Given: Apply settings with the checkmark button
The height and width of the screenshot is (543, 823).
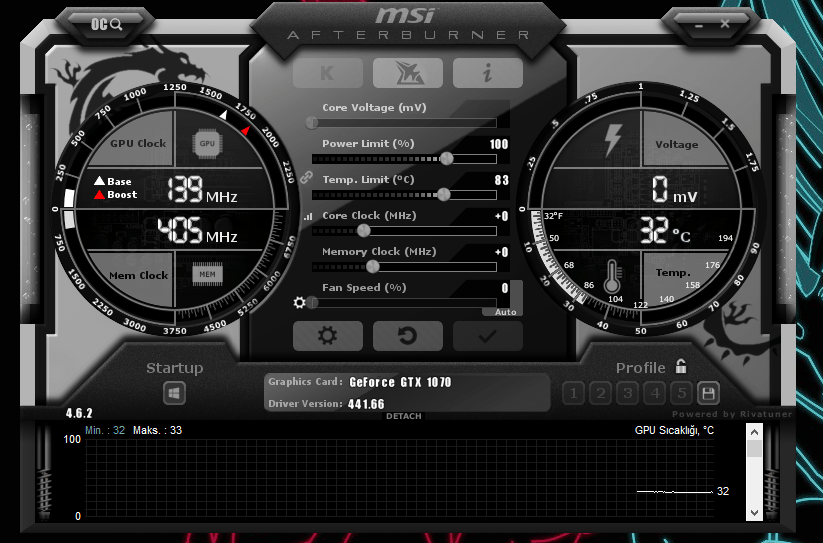Looking at the screenshot, I should pos(488,336).
